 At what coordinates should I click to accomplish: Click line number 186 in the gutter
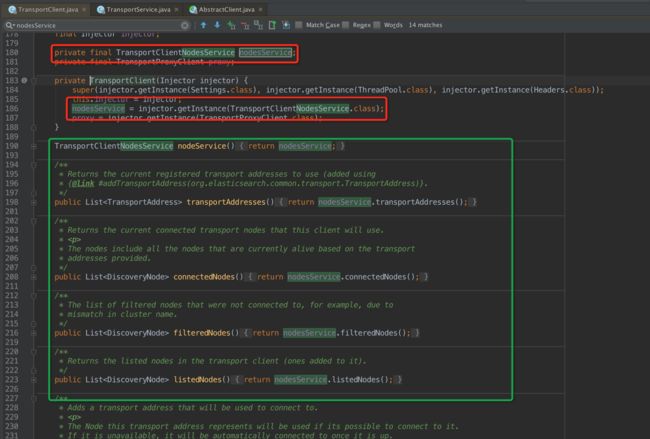point(12,109)
